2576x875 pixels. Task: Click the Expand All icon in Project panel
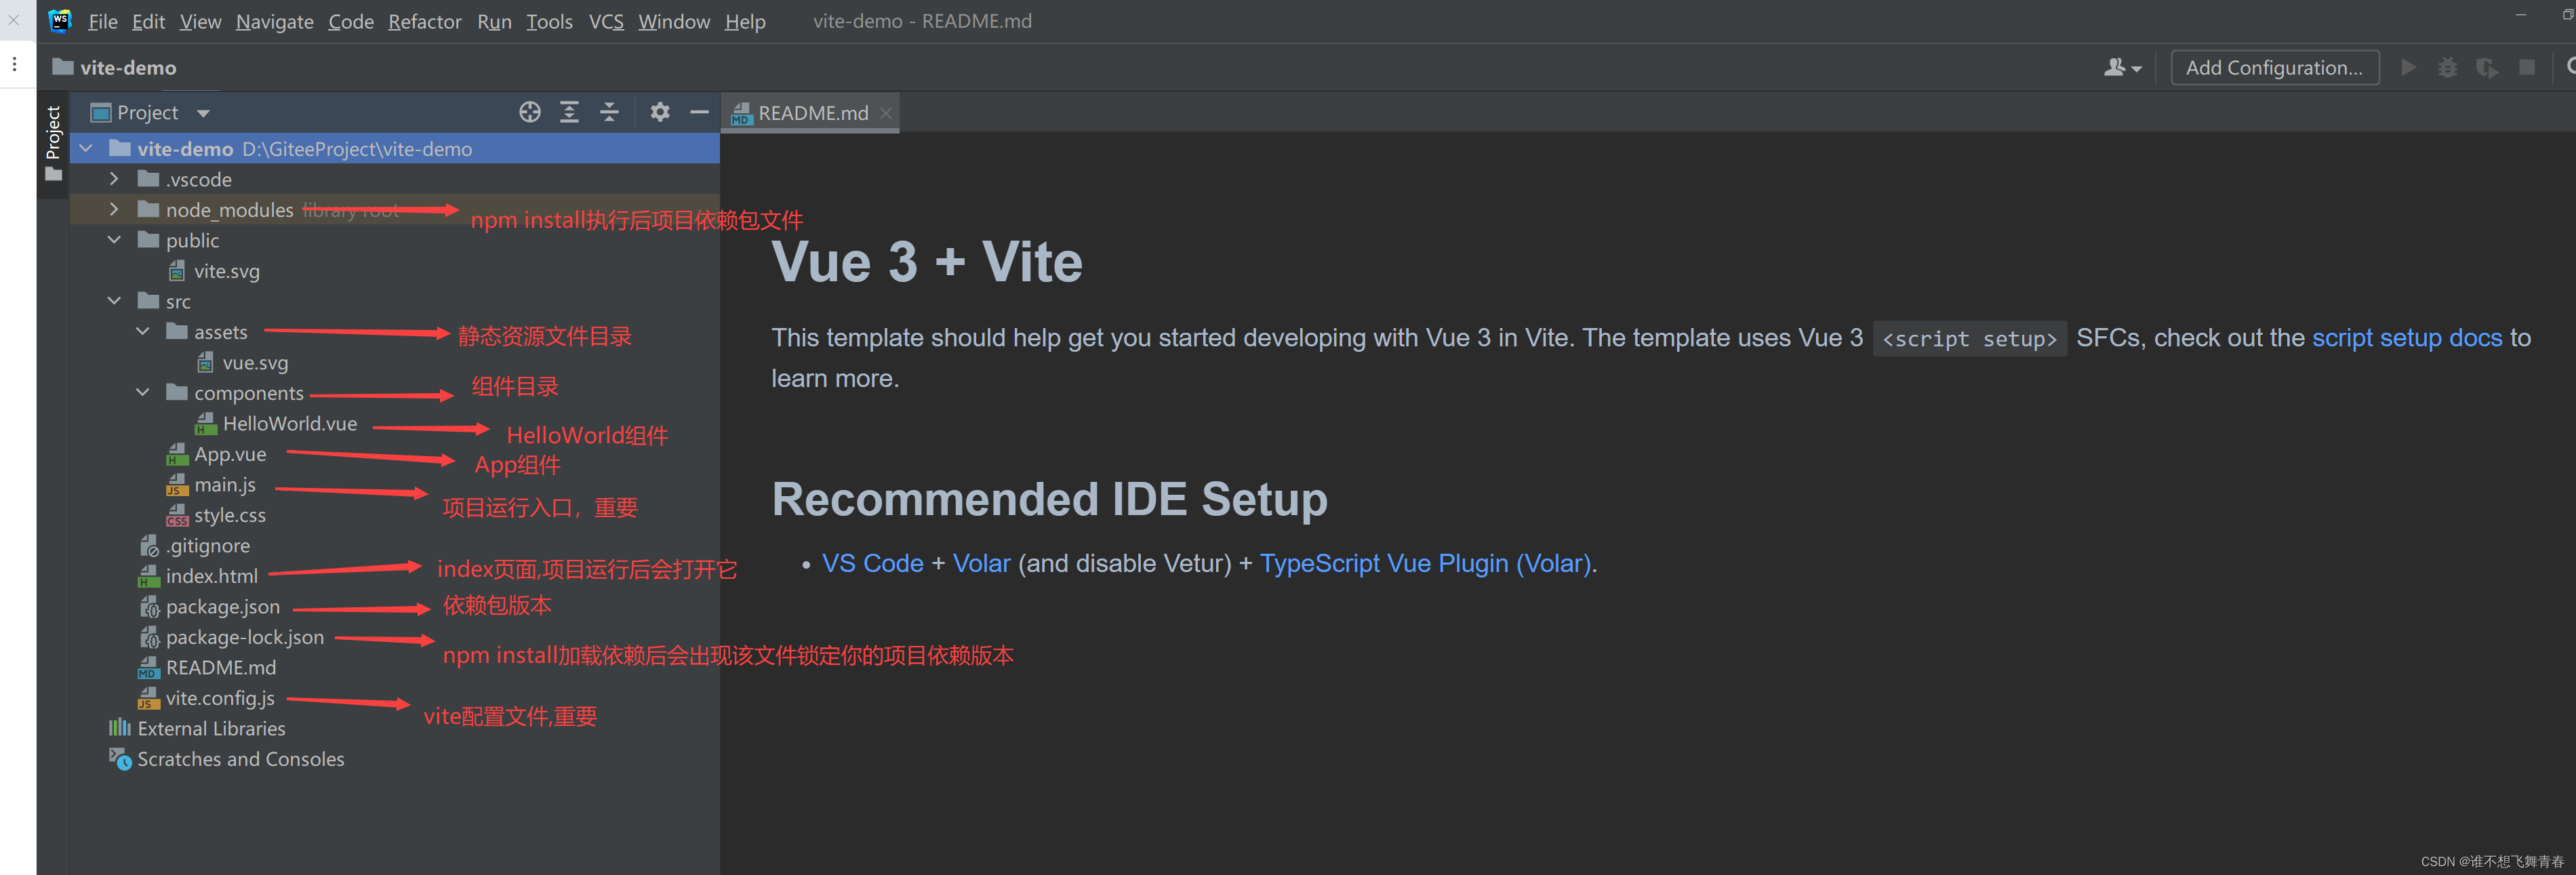point(569,112)
